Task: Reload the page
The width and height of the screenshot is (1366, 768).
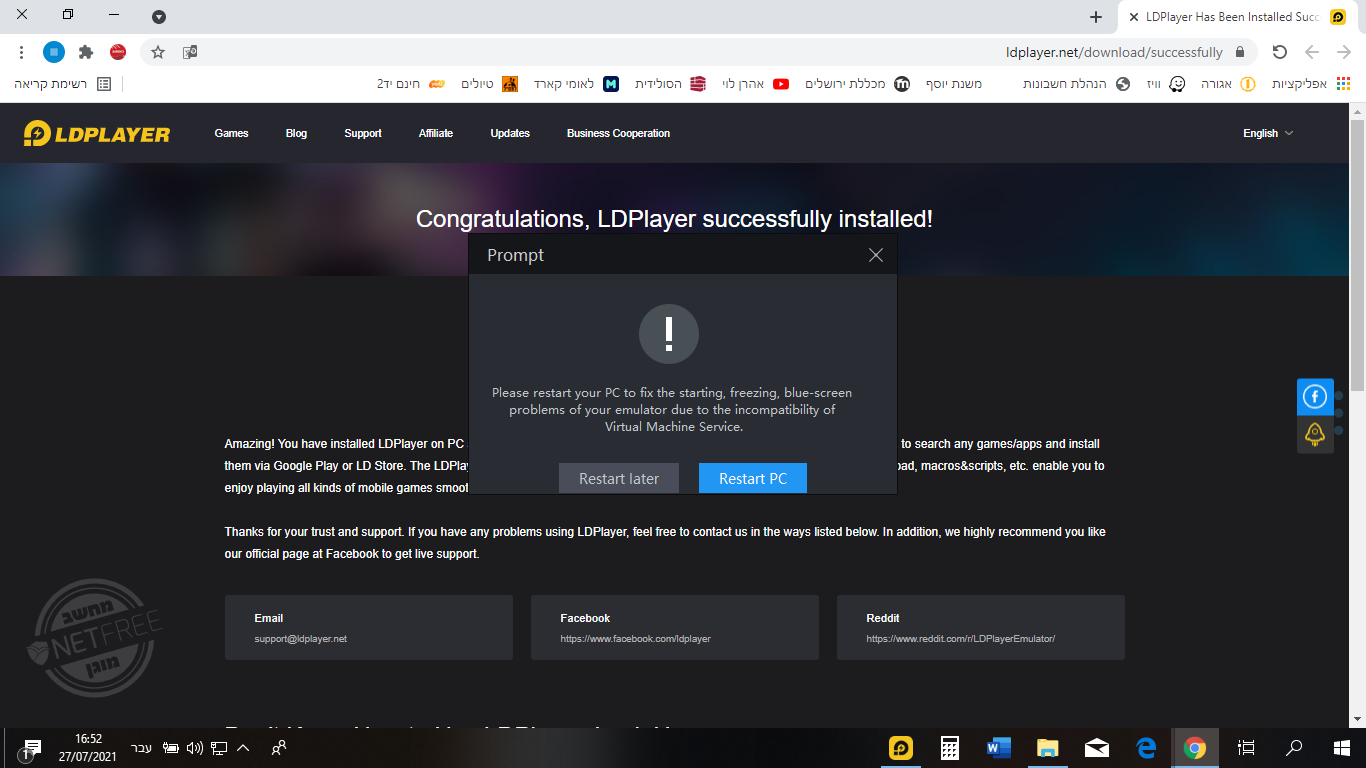Action: coord(1280,52)
